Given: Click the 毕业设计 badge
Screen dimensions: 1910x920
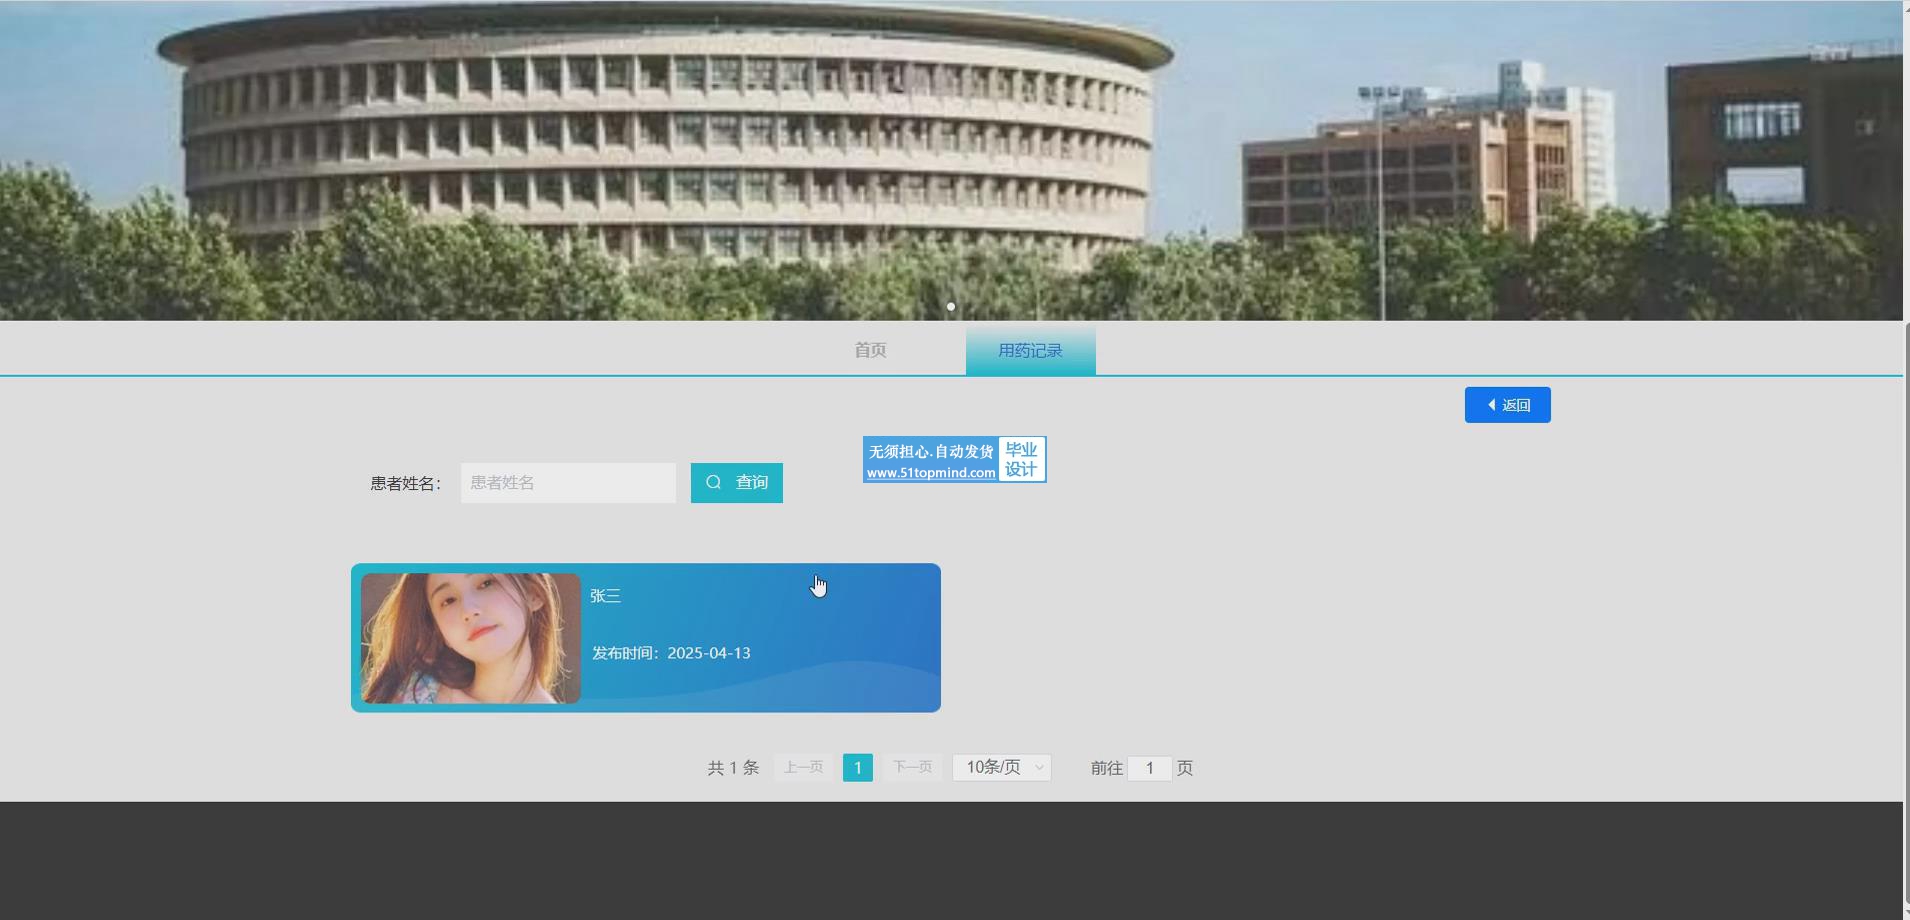Looking at the screenshot, I should point(1021,460).
